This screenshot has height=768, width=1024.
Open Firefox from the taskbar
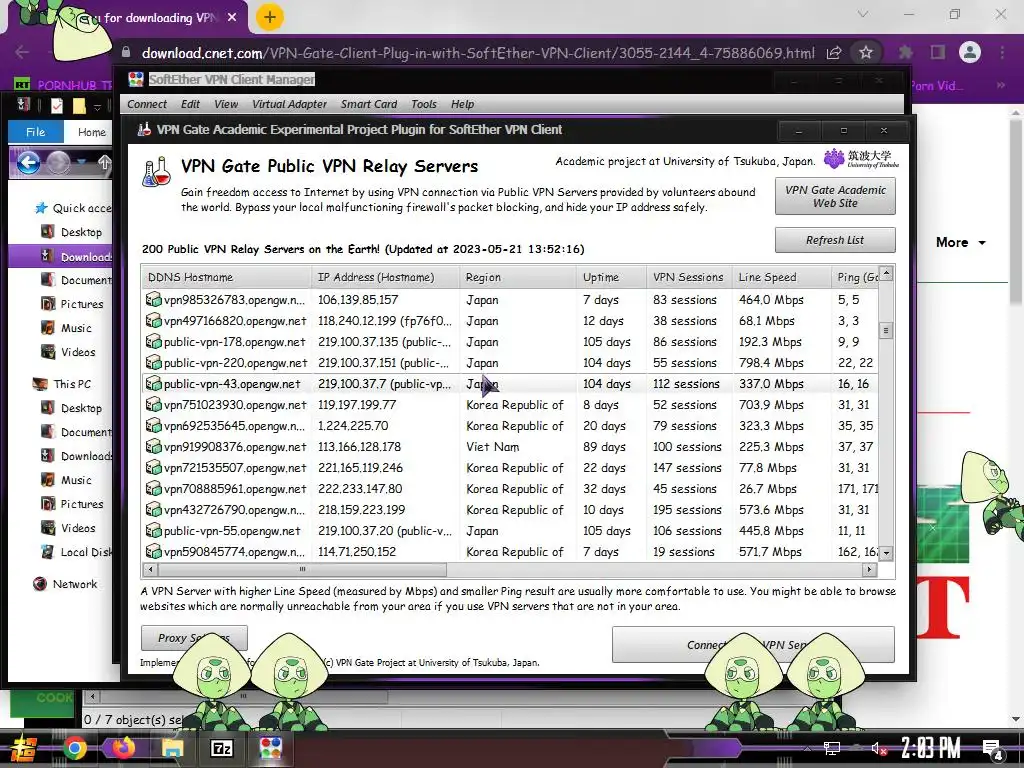pos(123,748)
